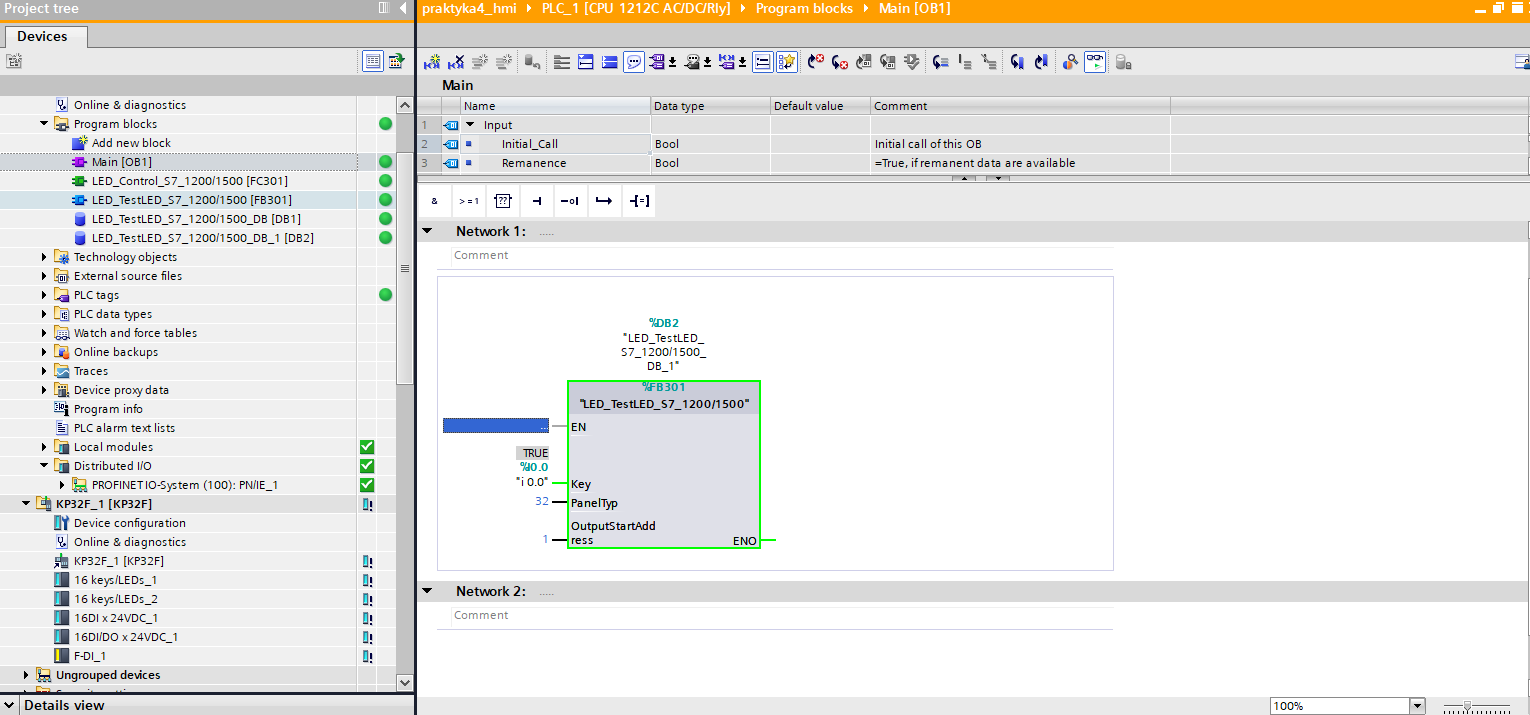This screenshot has width=1530, height=715.
Task: Open Device configuration under KP32F_1
Action: pos(129,523)
